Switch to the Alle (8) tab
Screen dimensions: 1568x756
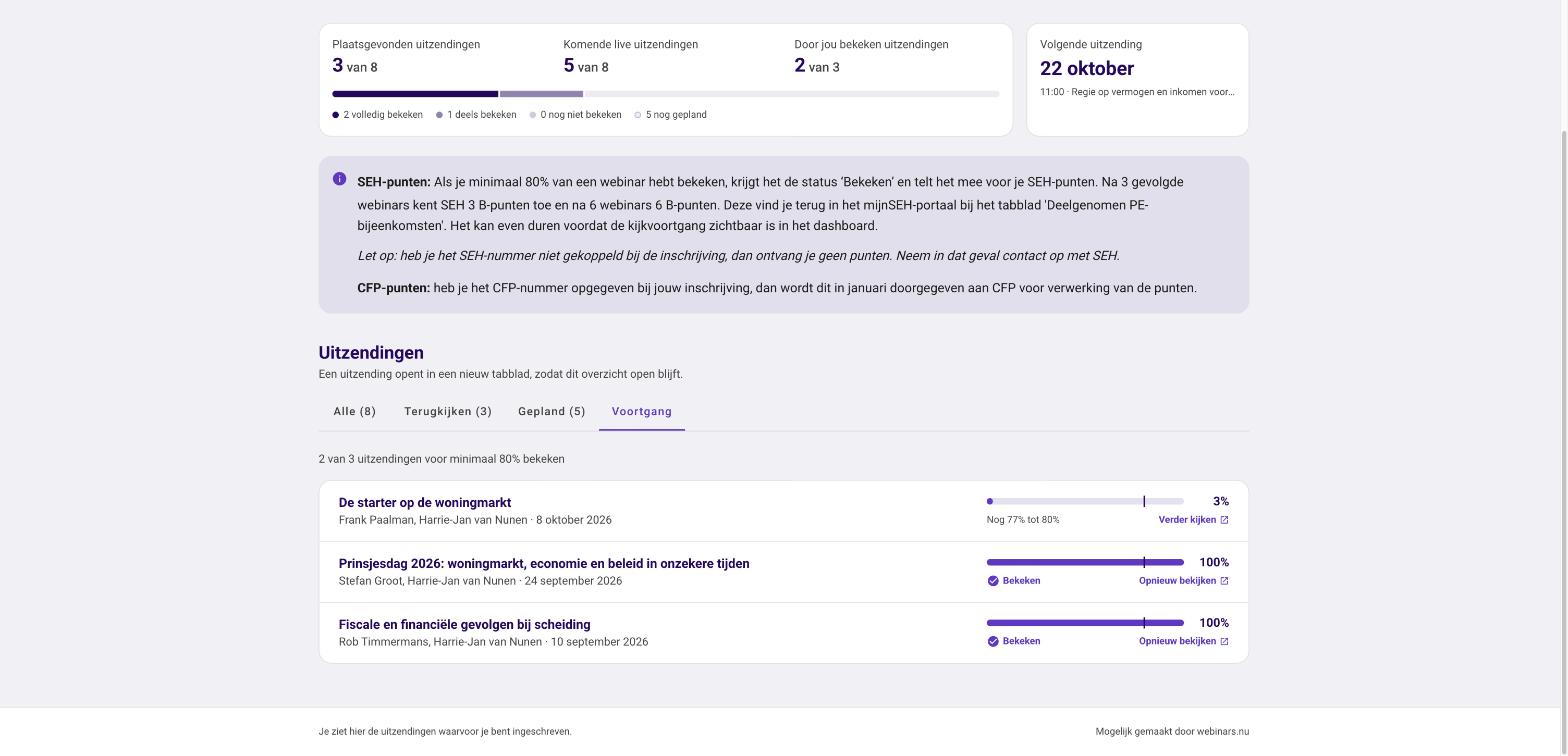tap(355, 412)
